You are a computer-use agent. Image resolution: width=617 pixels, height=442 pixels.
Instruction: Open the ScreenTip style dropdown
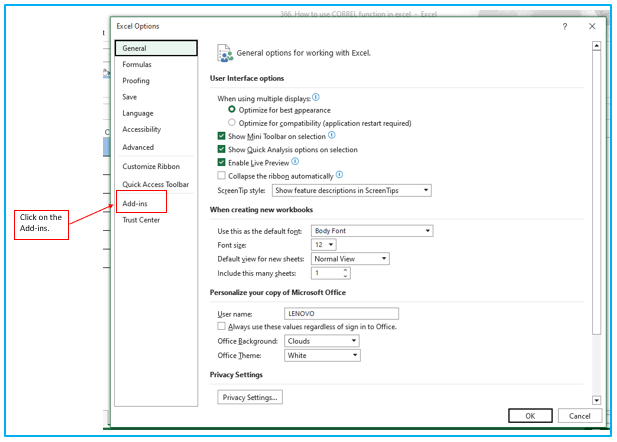coord(351,190)
